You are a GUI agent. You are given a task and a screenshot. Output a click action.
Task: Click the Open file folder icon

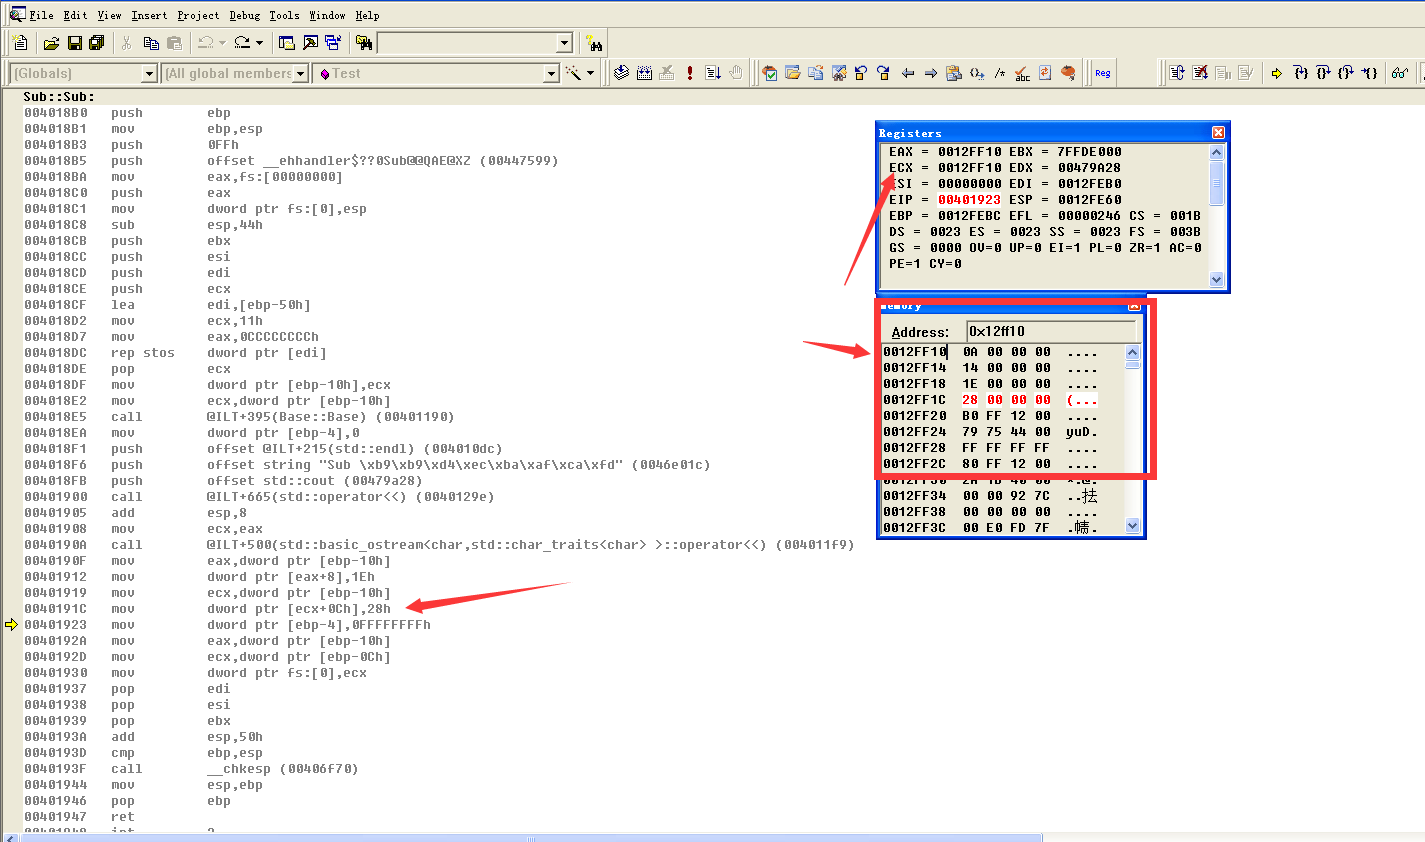51,43
